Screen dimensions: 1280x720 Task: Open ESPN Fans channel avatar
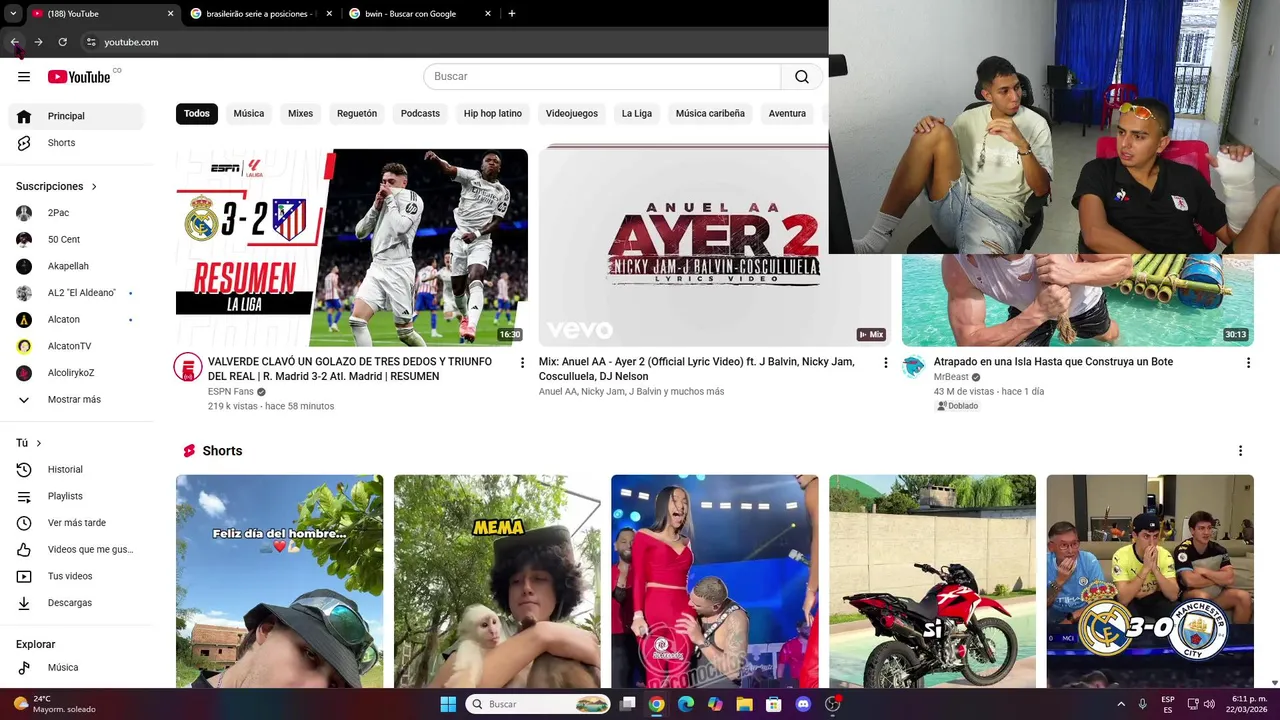tap(188, 367)
